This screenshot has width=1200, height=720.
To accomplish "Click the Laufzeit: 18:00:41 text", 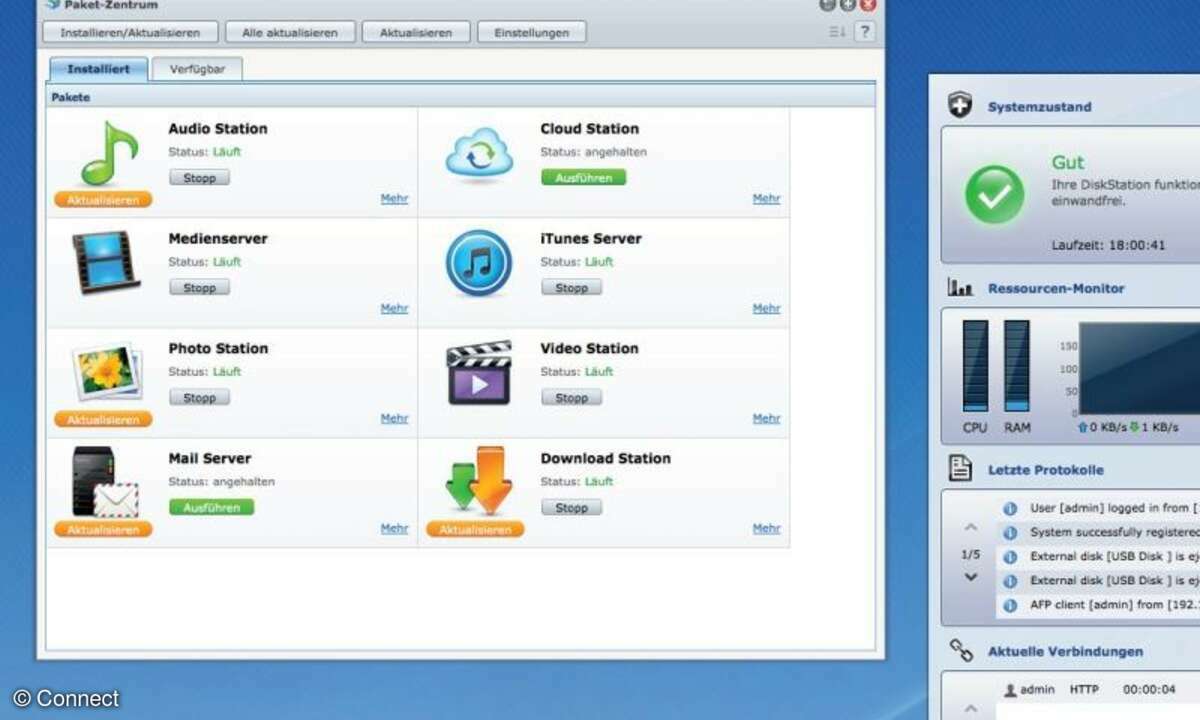I will 1108,245.
